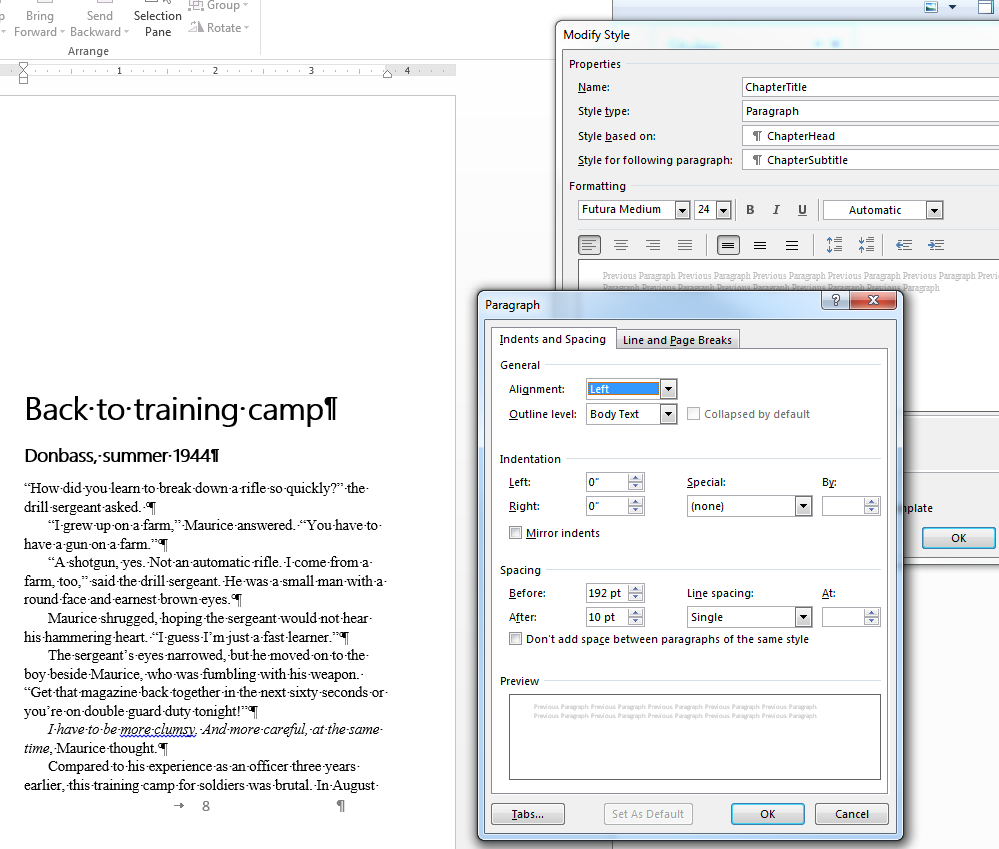Click increase paragraph spacing icon
999x849 pixels.
834,245
